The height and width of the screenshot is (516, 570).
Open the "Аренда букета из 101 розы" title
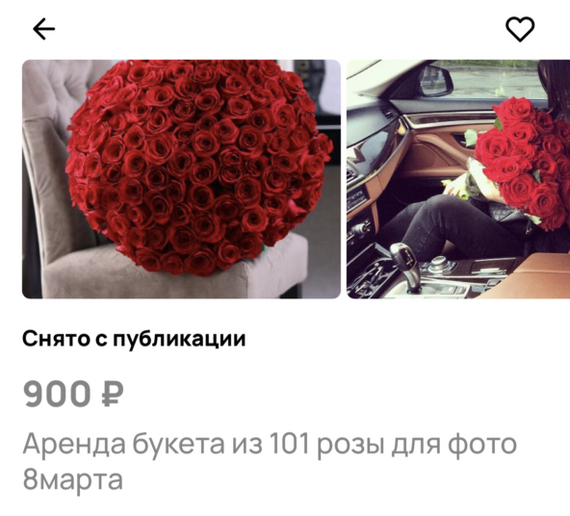[x=270, y=461]
